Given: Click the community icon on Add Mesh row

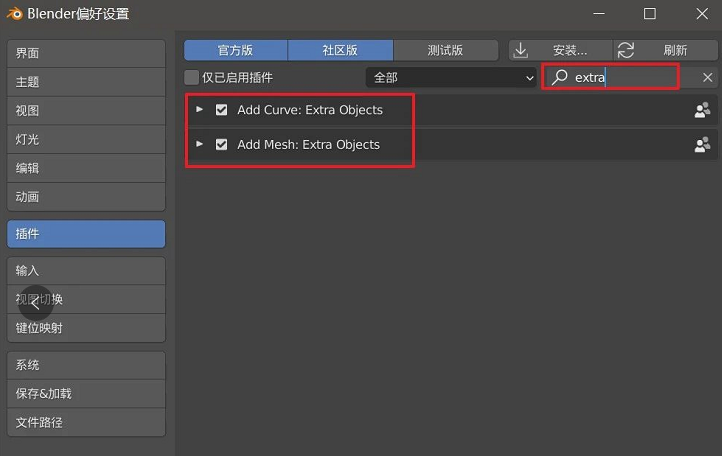Looking at the screenshot, I should coord(702,145).
